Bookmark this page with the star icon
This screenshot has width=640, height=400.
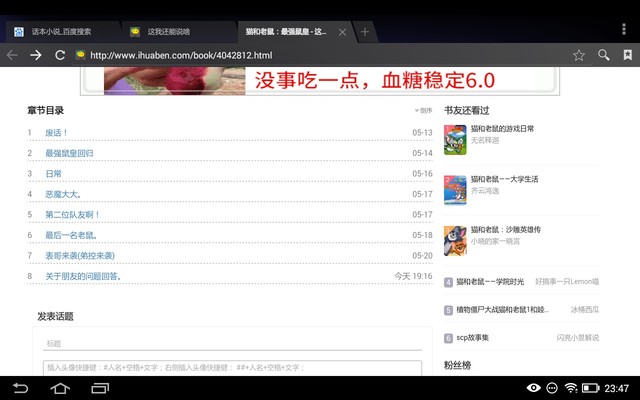(578, 55)
